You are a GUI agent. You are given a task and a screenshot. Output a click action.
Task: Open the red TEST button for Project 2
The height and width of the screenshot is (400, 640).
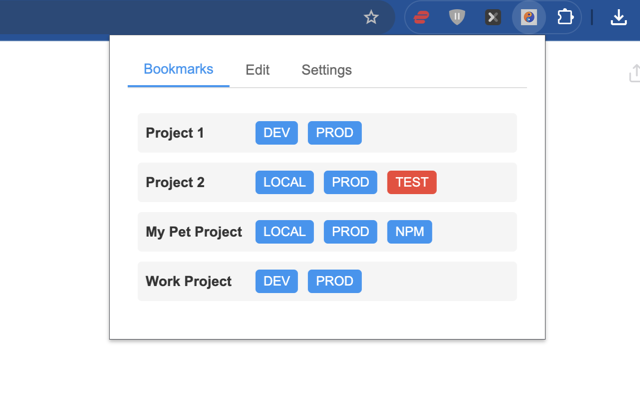412,182
